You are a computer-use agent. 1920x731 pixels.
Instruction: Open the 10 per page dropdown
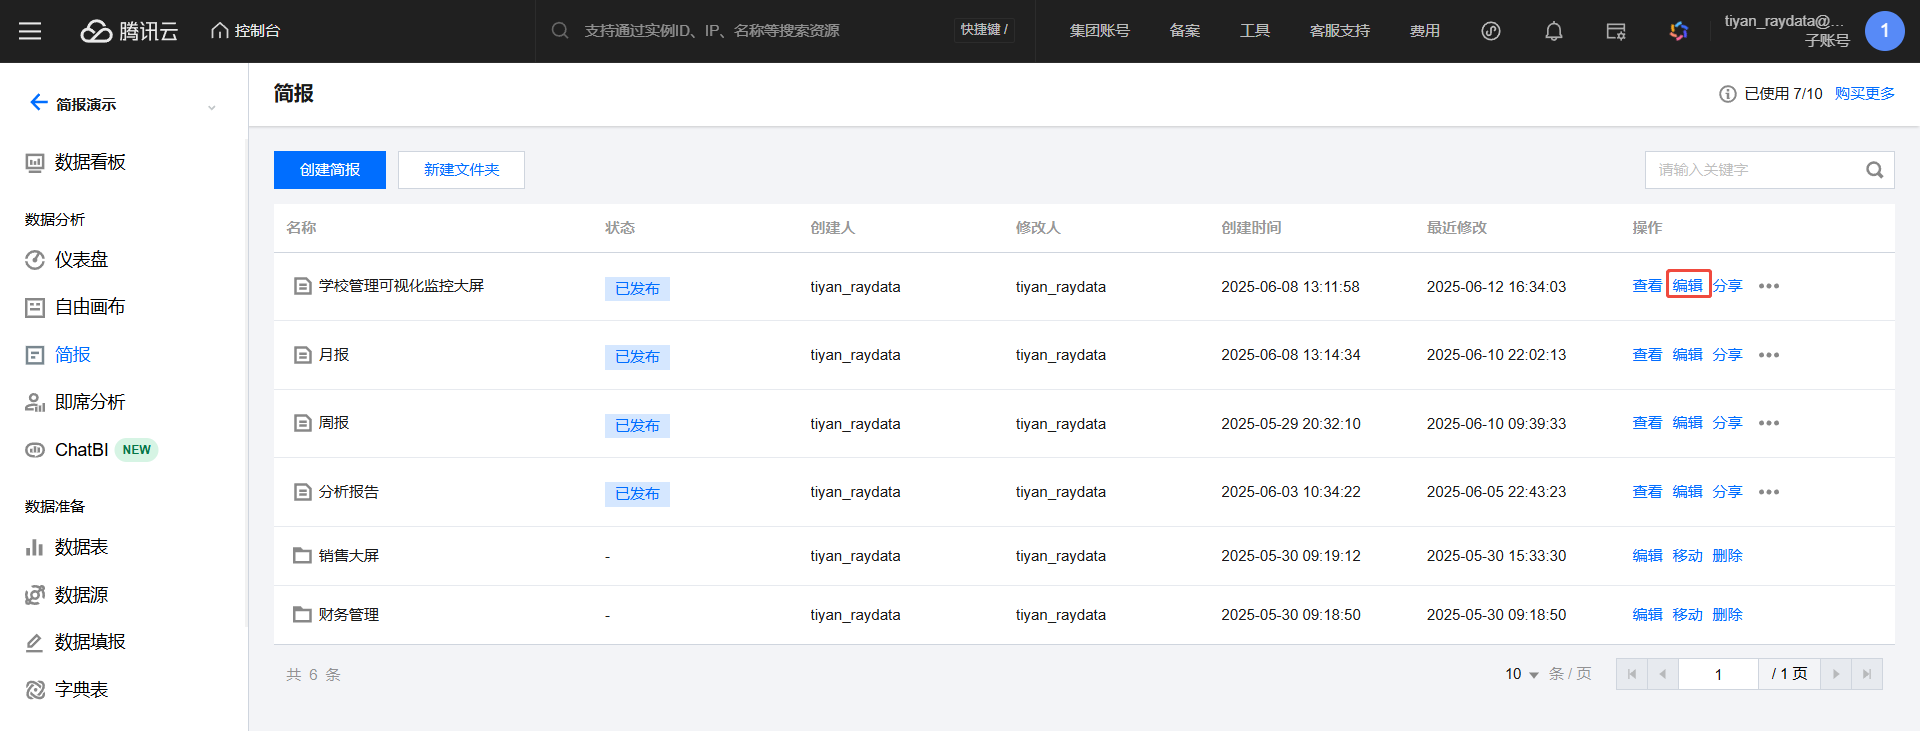coord(1521,674)
